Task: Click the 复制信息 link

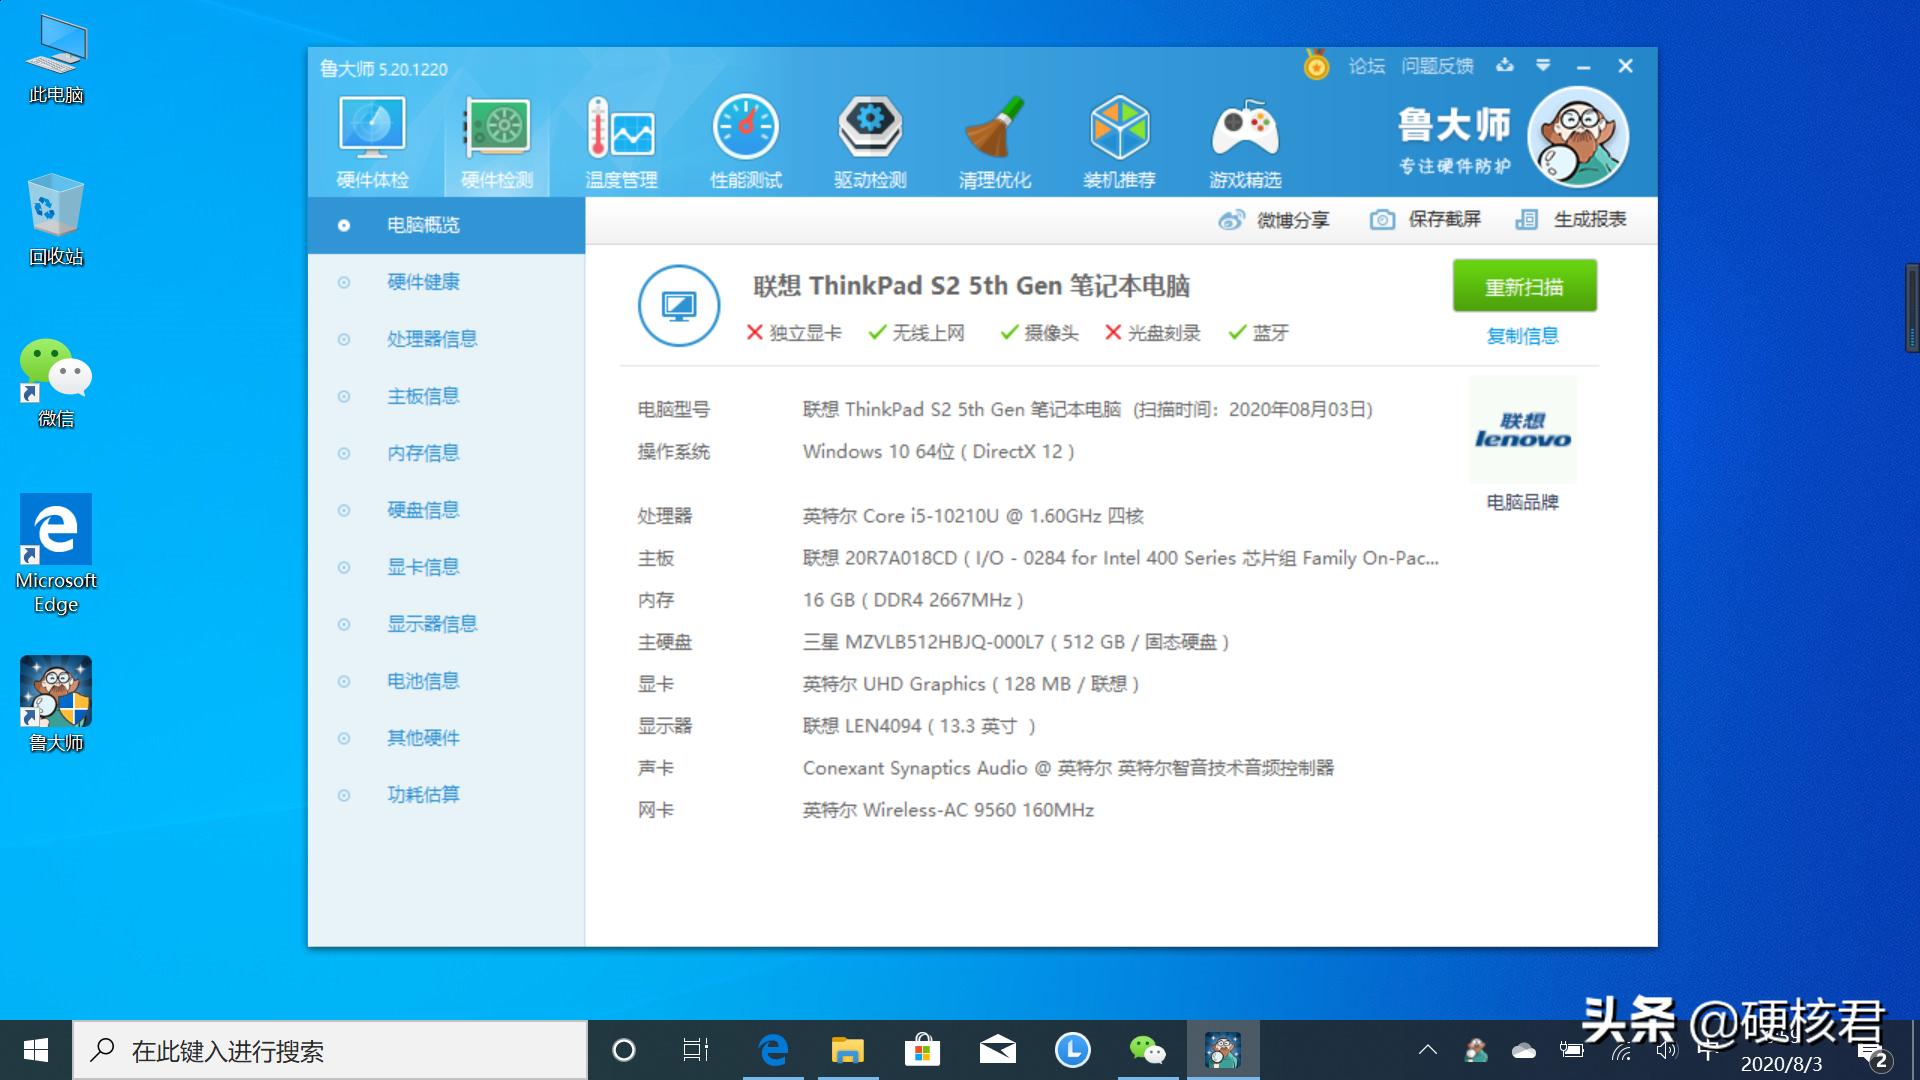Action: [x=1522, y=336]
